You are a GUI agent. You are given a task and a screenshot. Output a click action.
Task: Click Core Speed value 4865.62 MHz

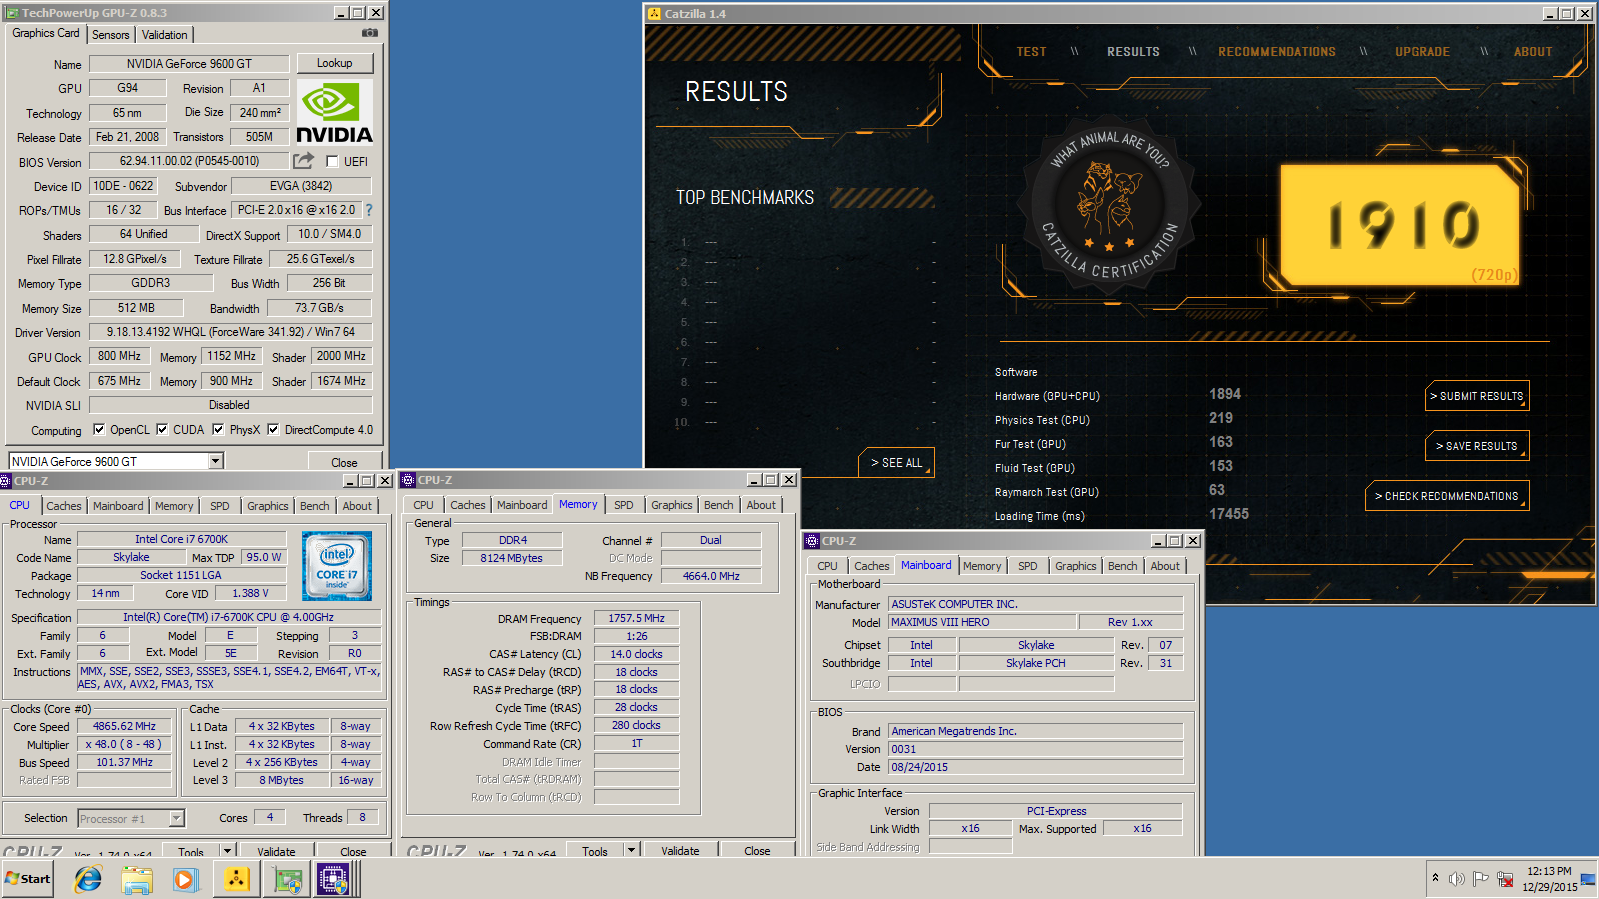124,726
